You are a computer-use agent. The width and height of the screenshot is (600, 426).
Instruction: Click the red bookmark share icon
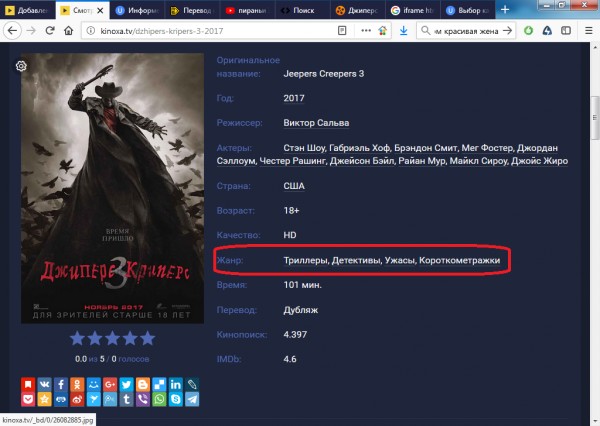coord(28,384)
